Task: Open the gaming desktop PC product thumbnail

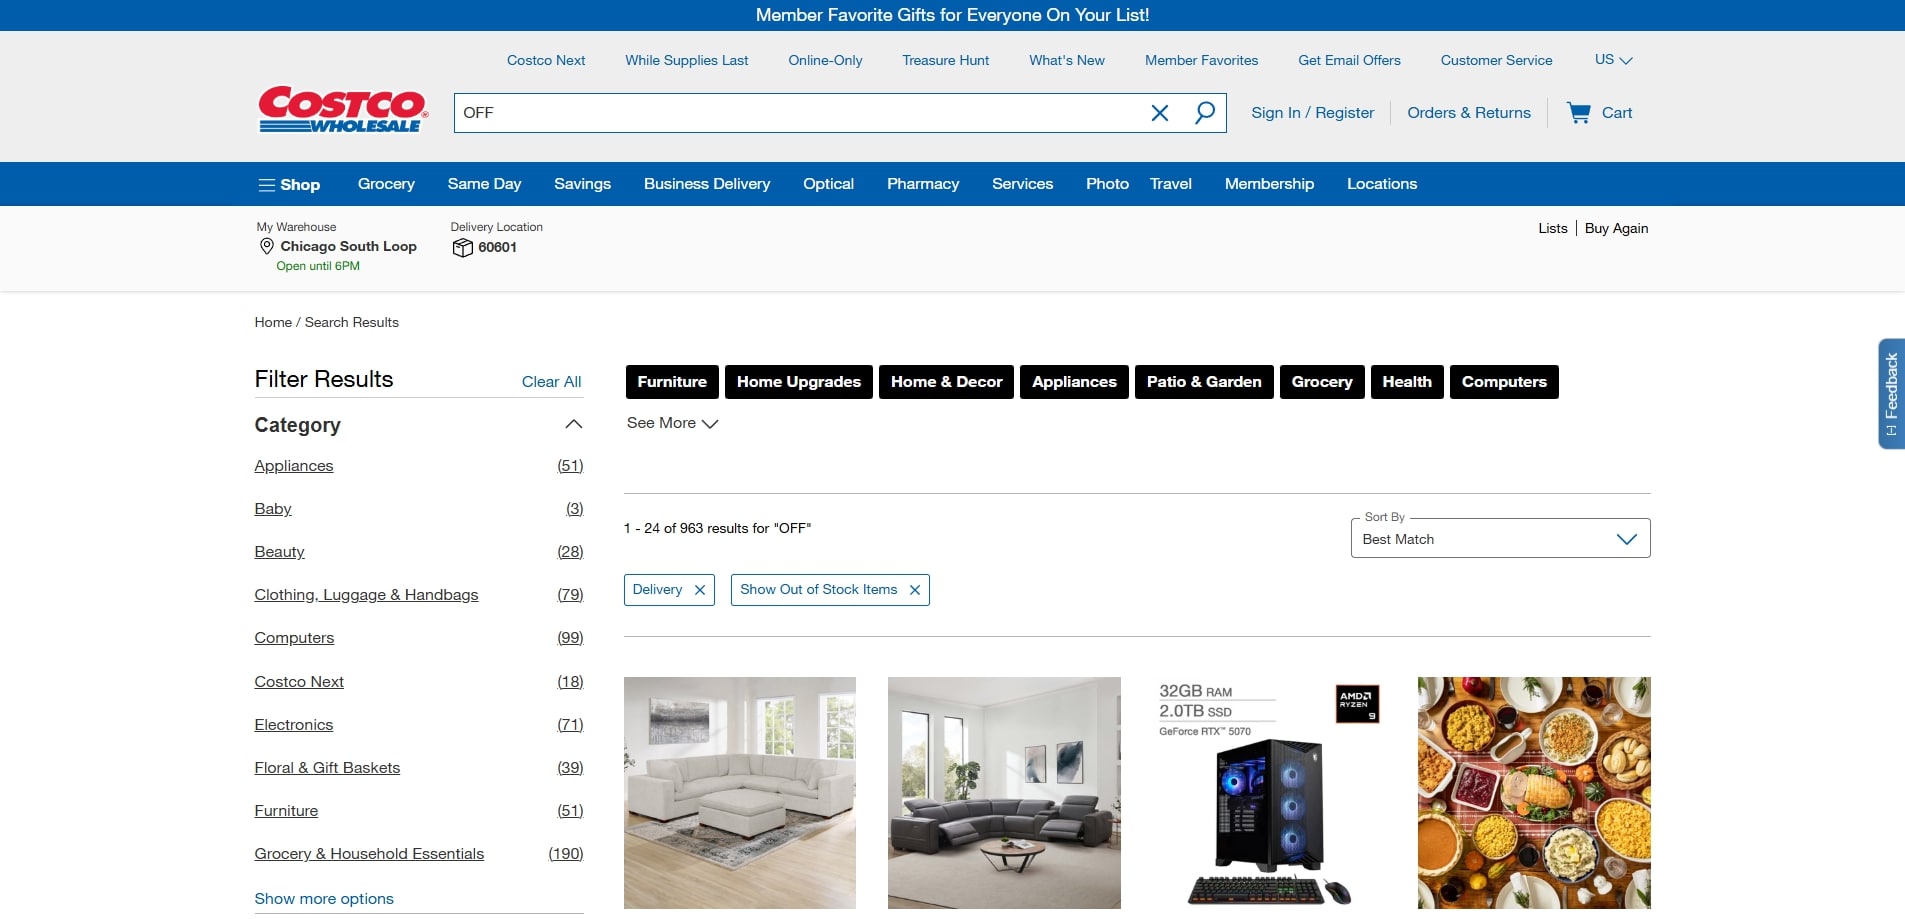Action: pos(1269,793)
